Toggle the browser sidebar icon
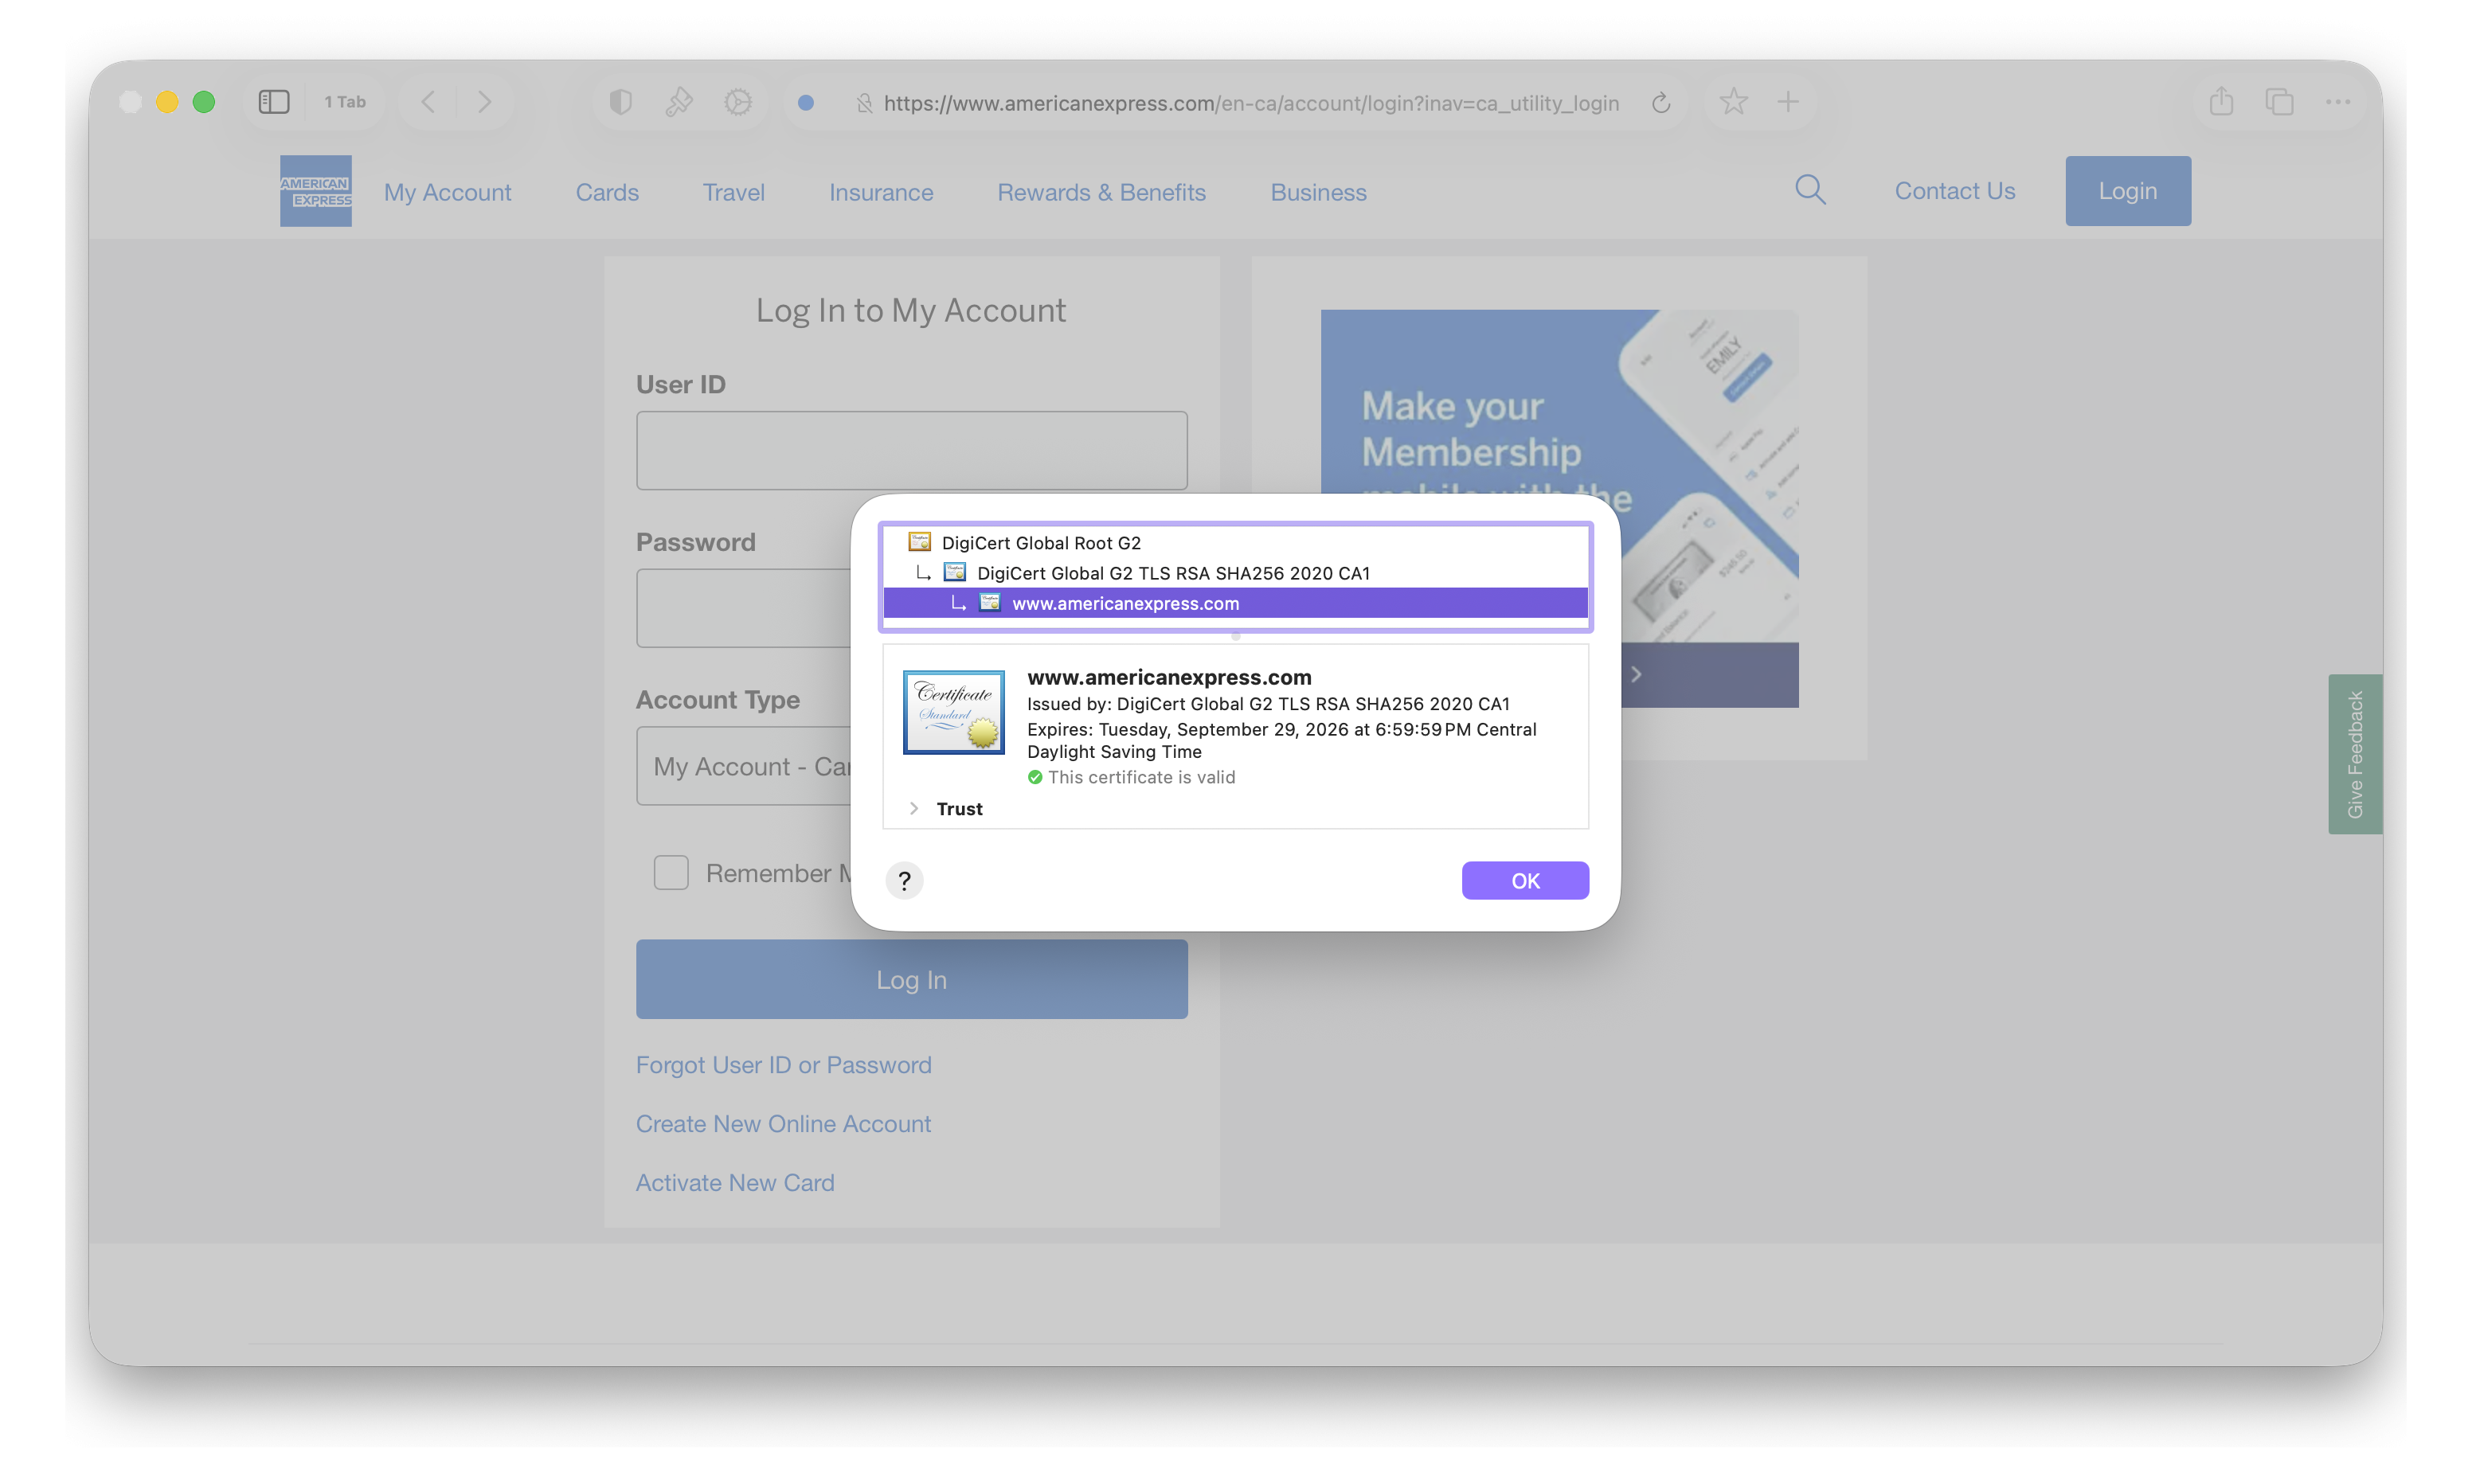2472x1484 pixels. click(273, 102)
